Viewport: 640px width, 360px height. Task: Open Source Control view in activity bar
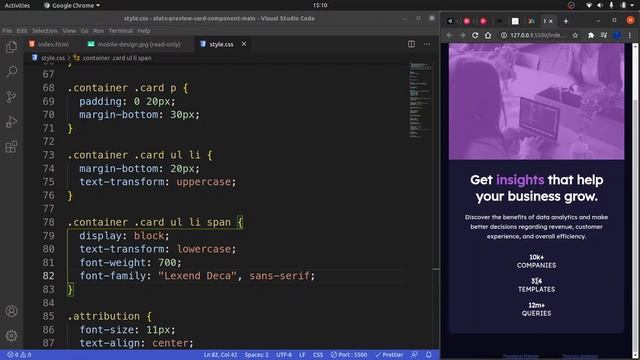11,97
